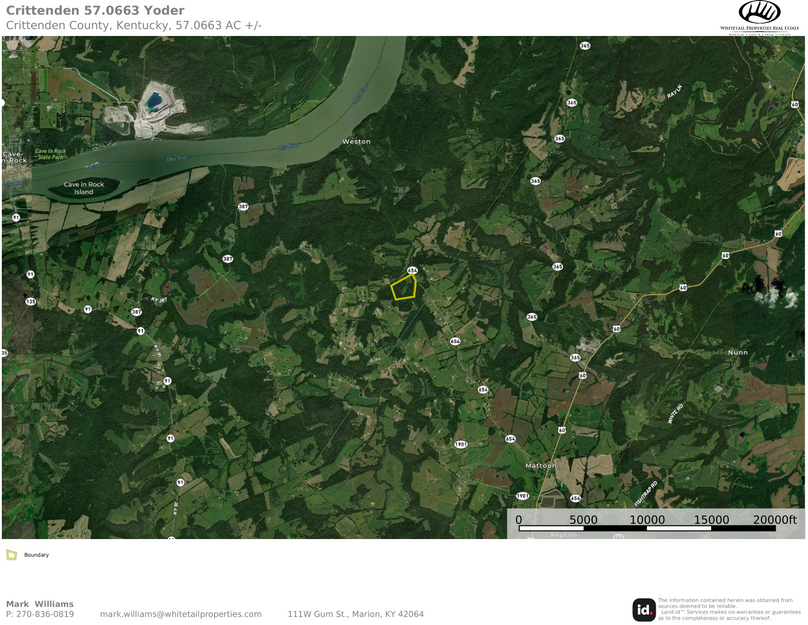The image size is (808, 625).
Task: Click the Mattoon town label
Action: point(541,465)
